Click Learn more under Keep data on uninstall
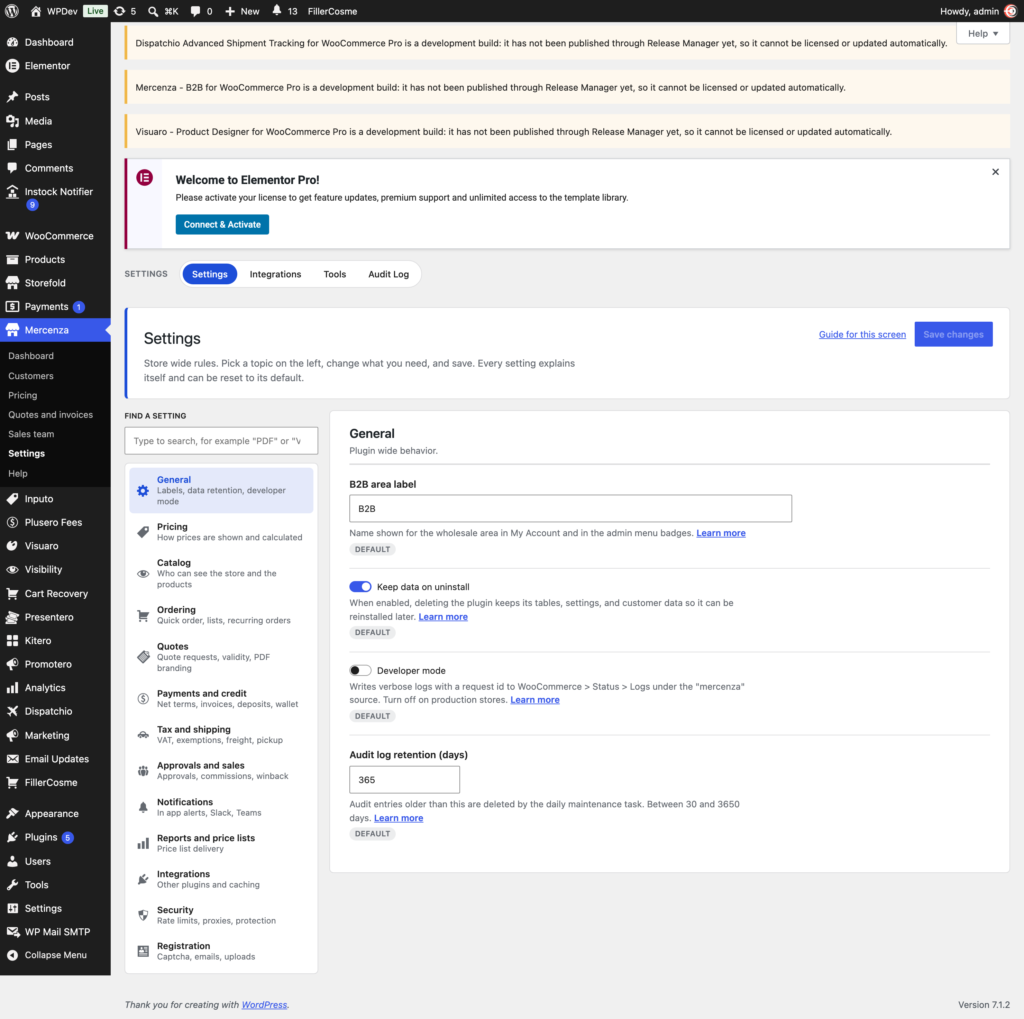The width and height of the screenshot is (1024, 1019). coord(443,617)
